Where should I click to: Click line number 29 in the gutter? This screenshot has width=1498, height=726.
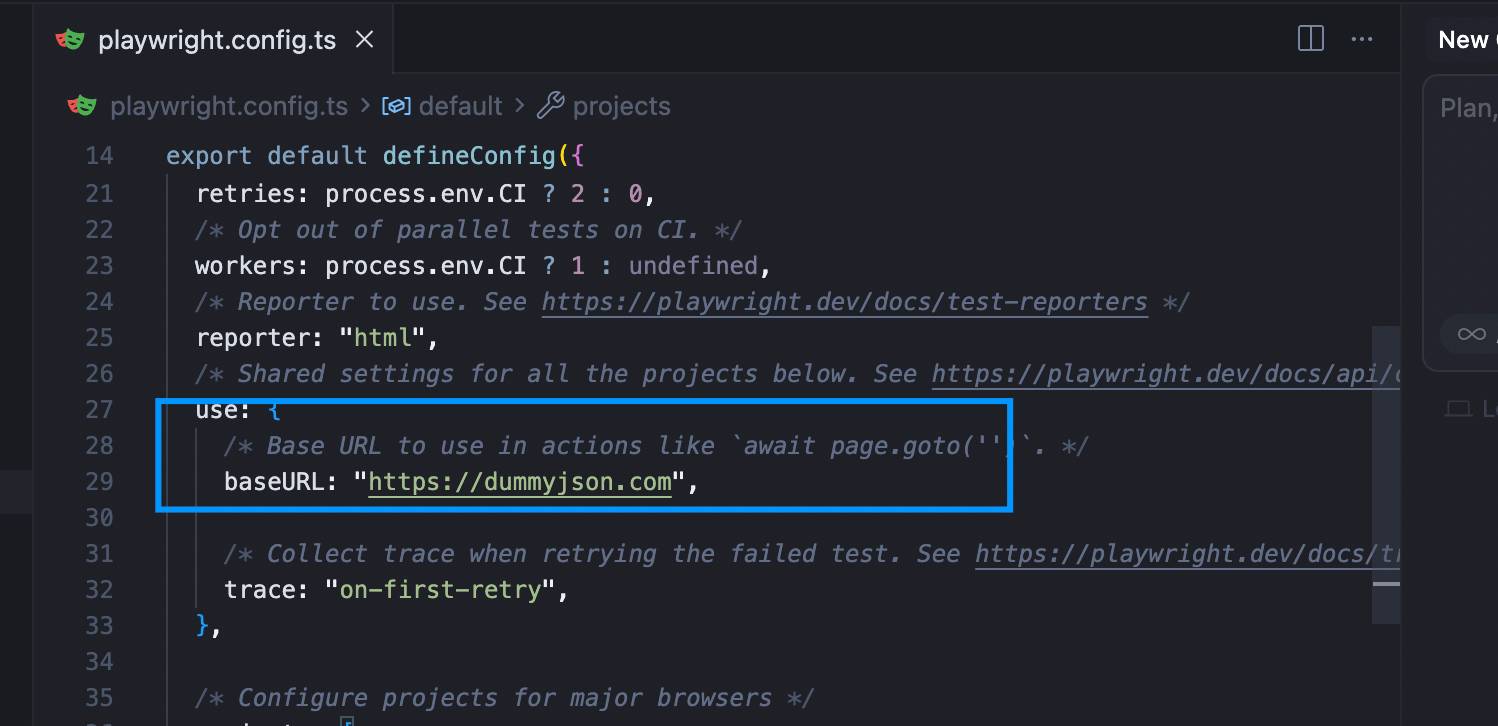[x=99, y=481]
